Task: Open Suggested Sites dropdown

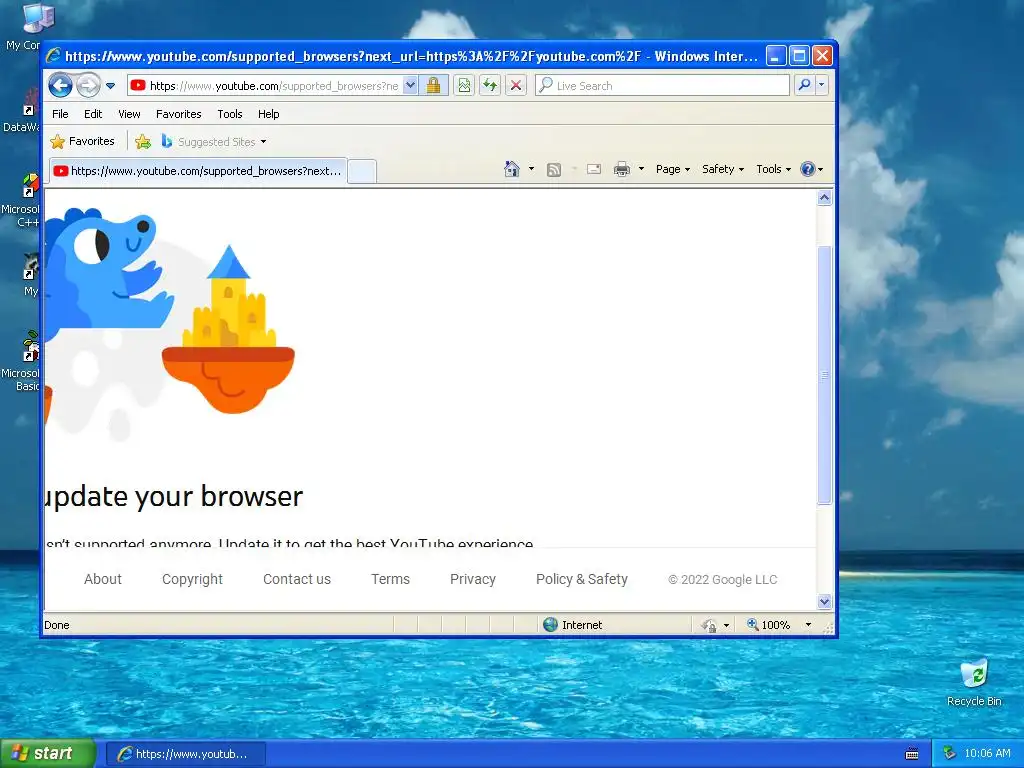Action: click(x=214, y=142)
